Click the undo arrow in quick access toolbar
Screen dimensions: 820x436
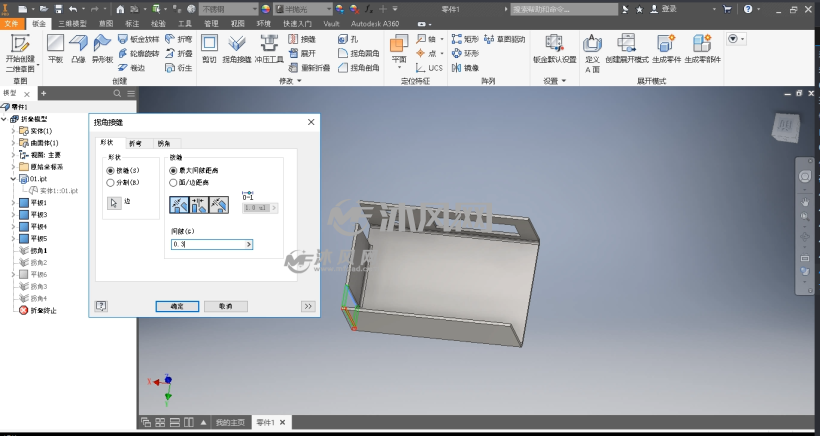point(73,9)
